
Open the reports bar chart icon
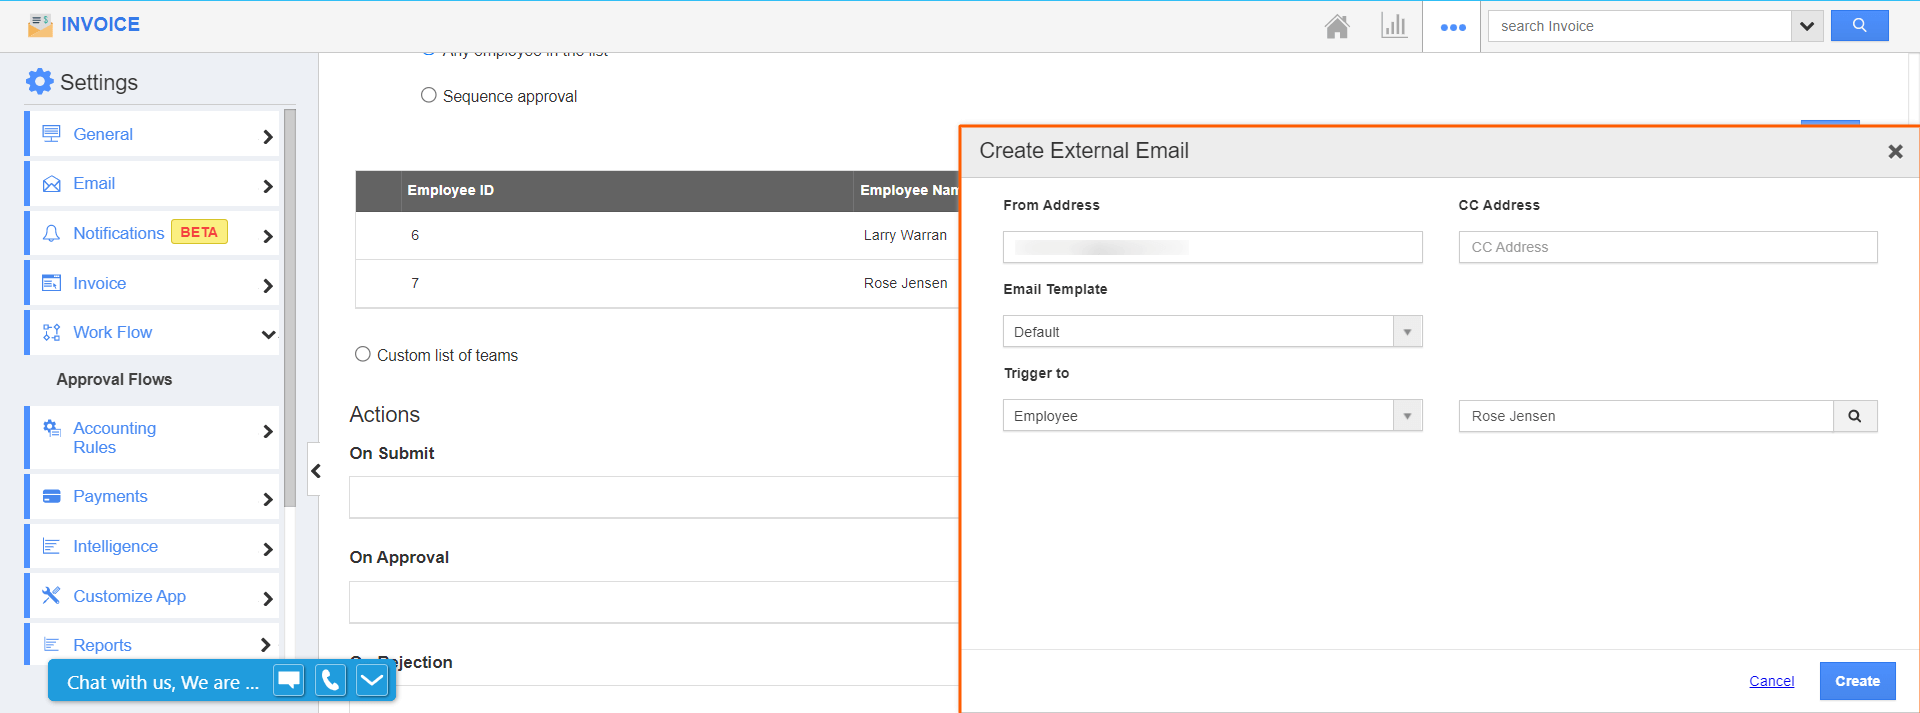point(1394,26)
